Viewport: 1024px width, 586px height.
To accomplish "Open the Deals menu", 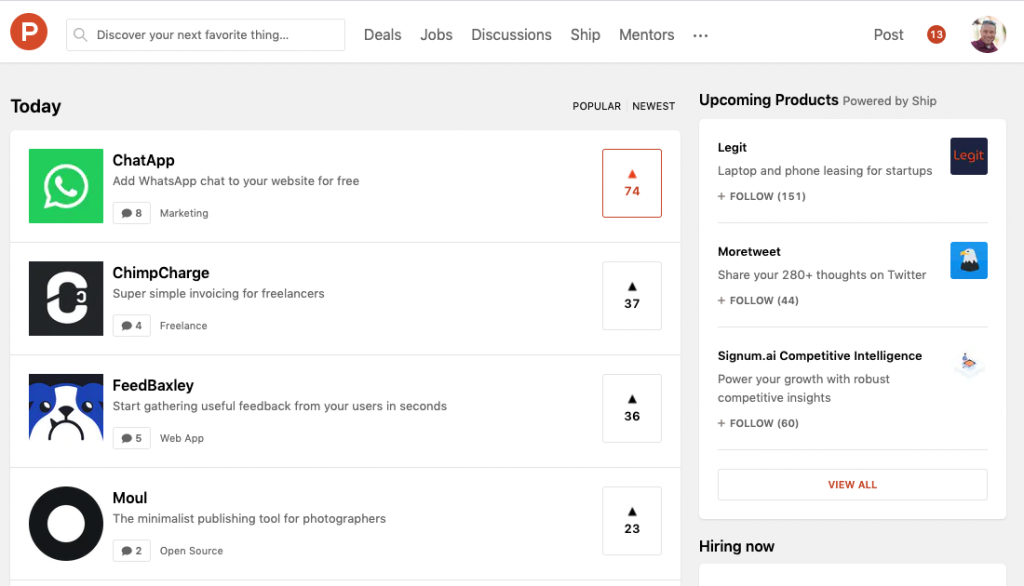I will (382, 35).
